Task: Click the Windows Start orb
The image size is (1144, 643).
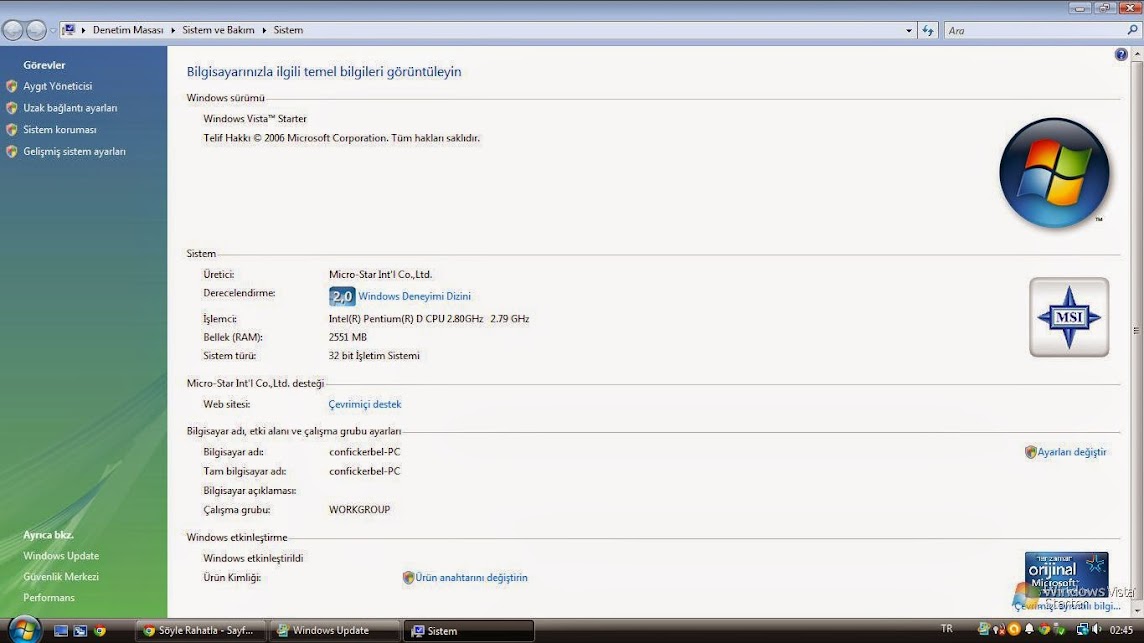Action: (x=23, y=630)
